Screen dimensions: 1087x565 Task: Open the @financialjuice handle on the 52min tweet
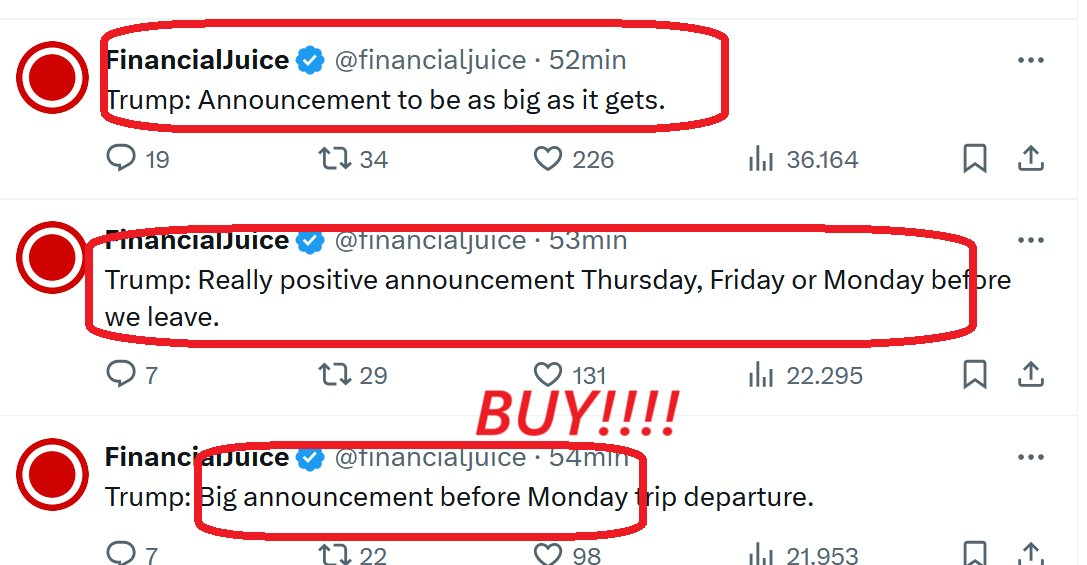pos(430,60)
